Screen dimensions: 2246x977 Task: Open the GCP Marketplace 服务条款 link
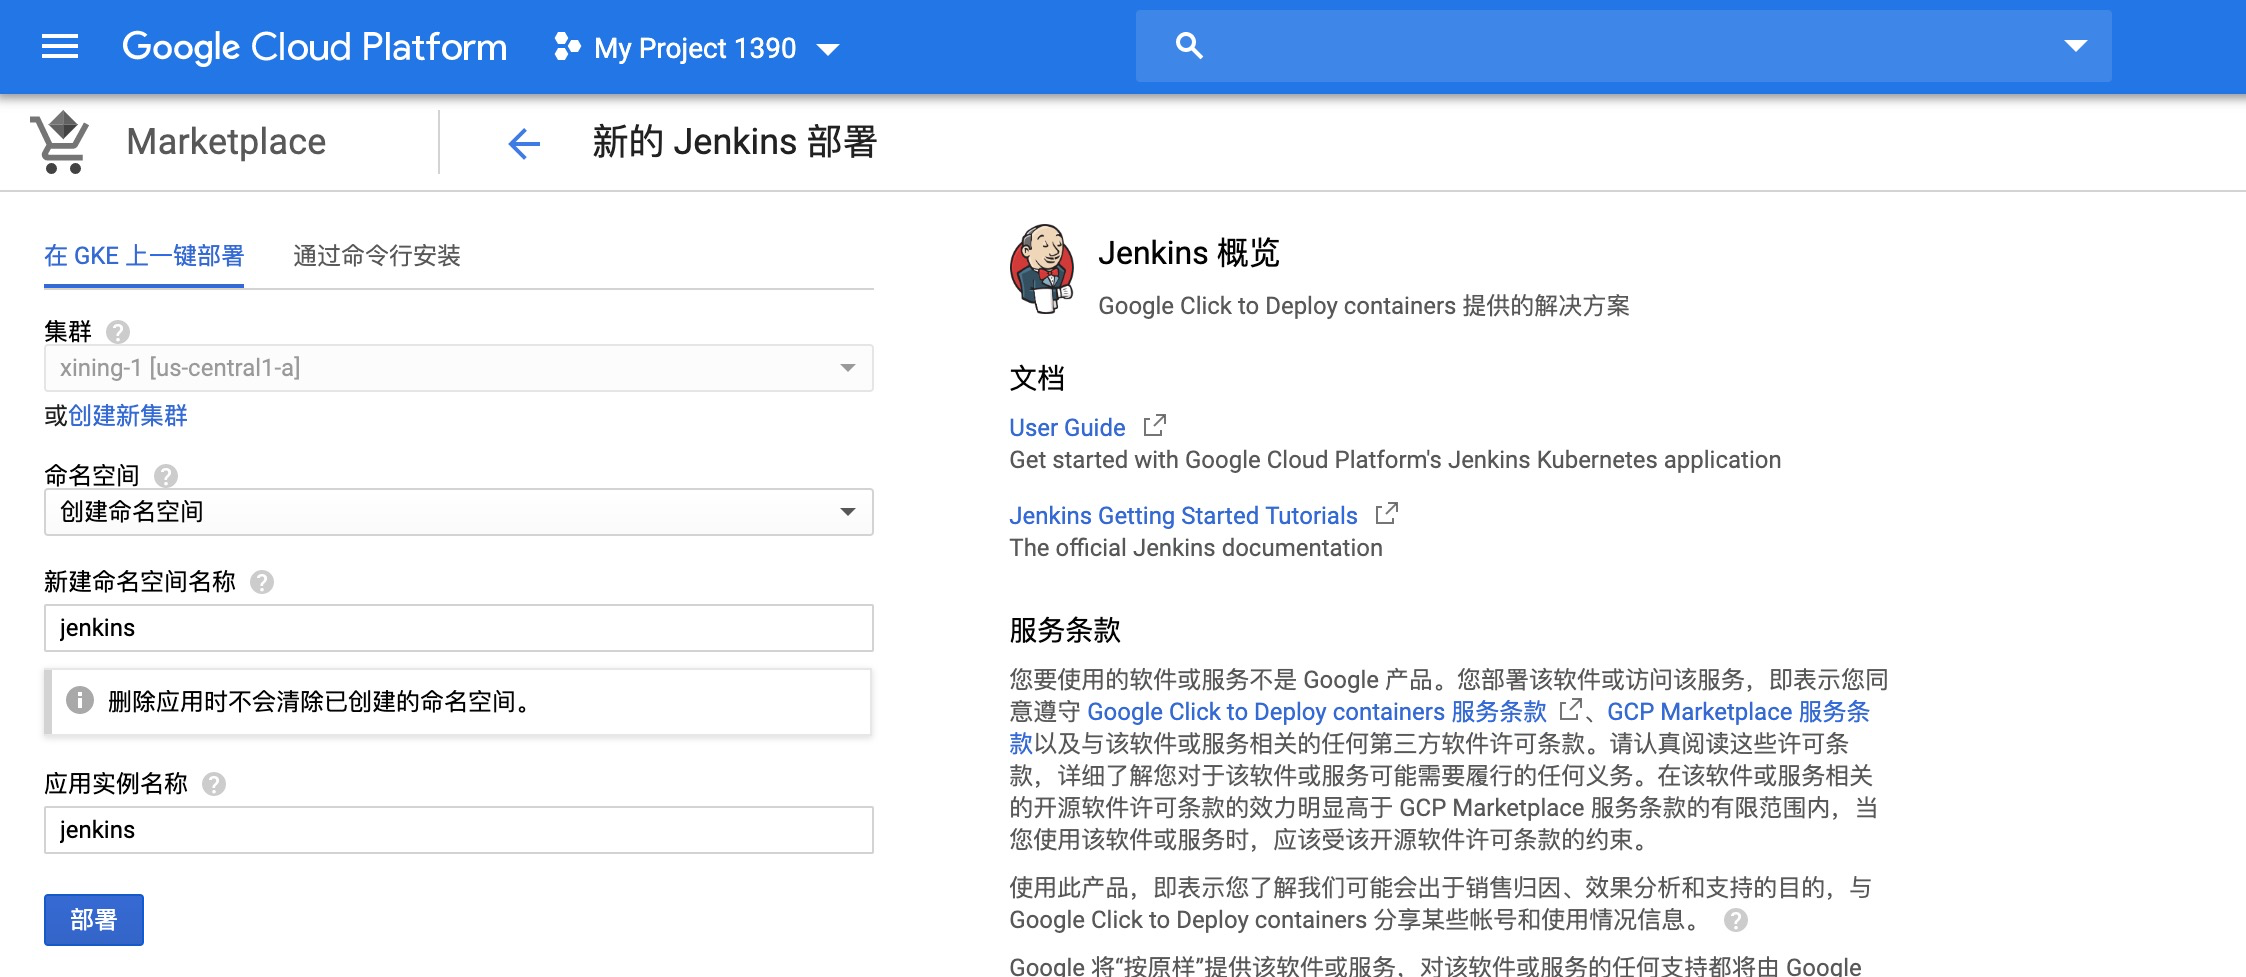pos(1738,712)
